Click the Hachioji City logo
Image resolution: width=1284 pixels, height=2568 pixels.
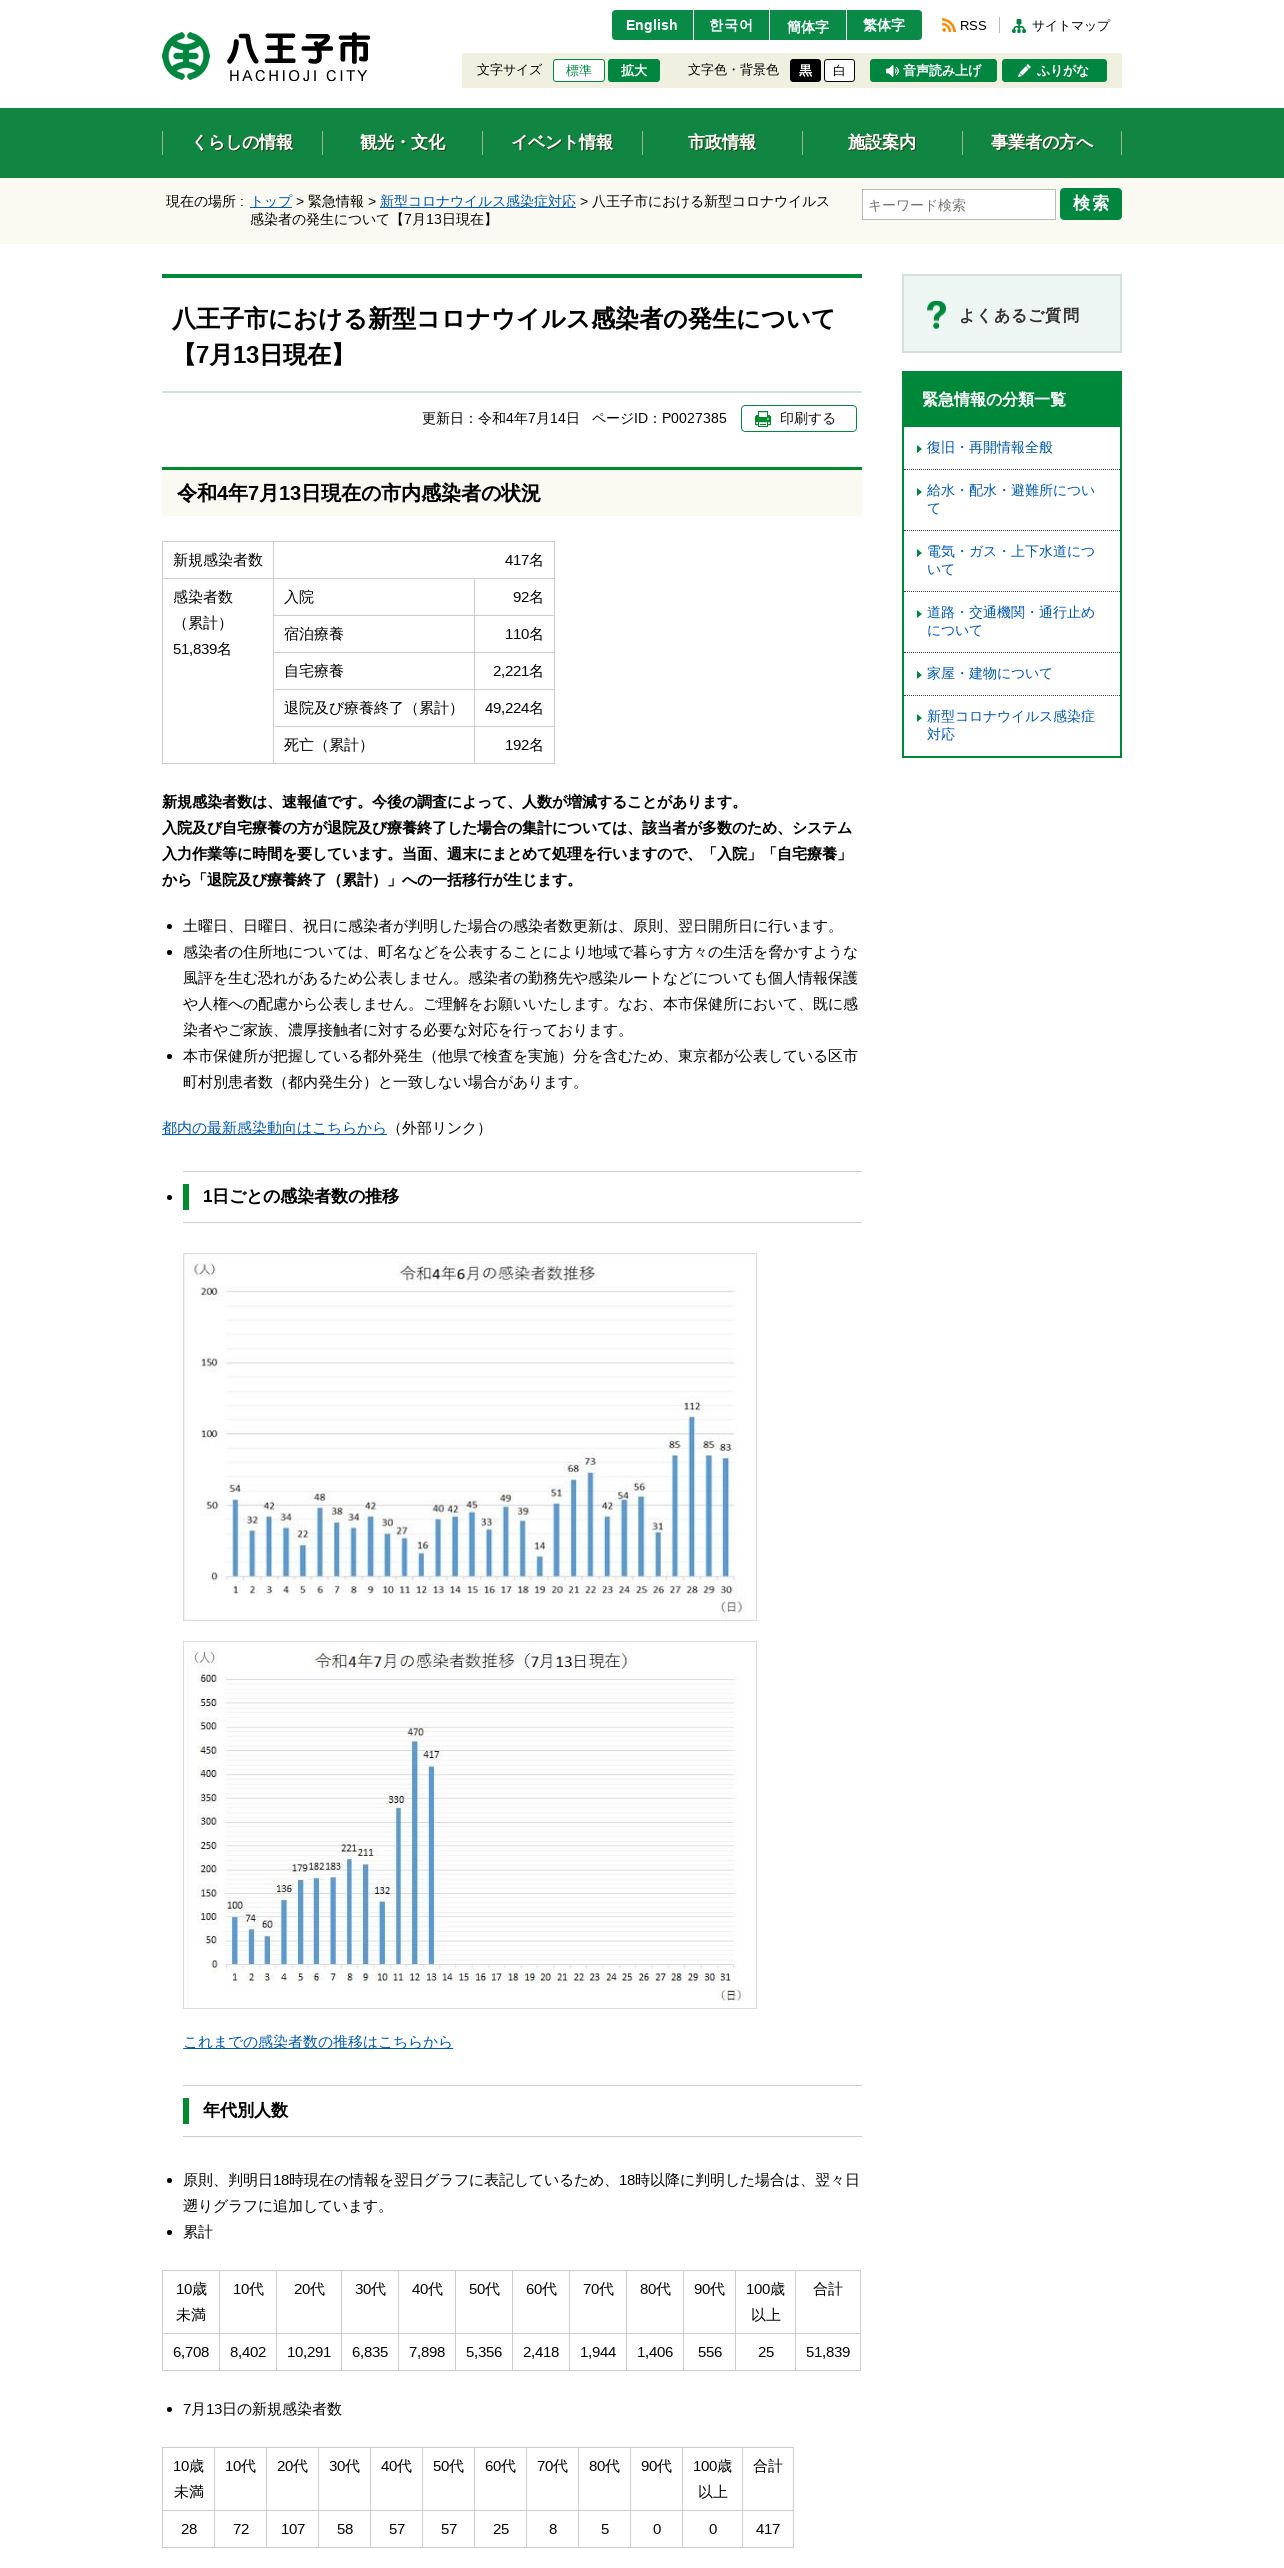266,57
